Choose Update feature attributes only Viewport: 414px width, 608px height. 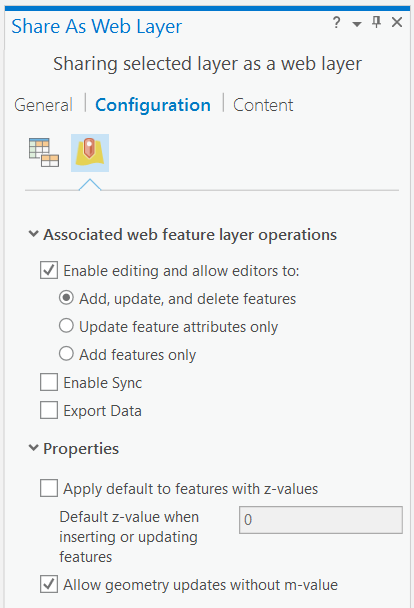[x=66, y=326]
